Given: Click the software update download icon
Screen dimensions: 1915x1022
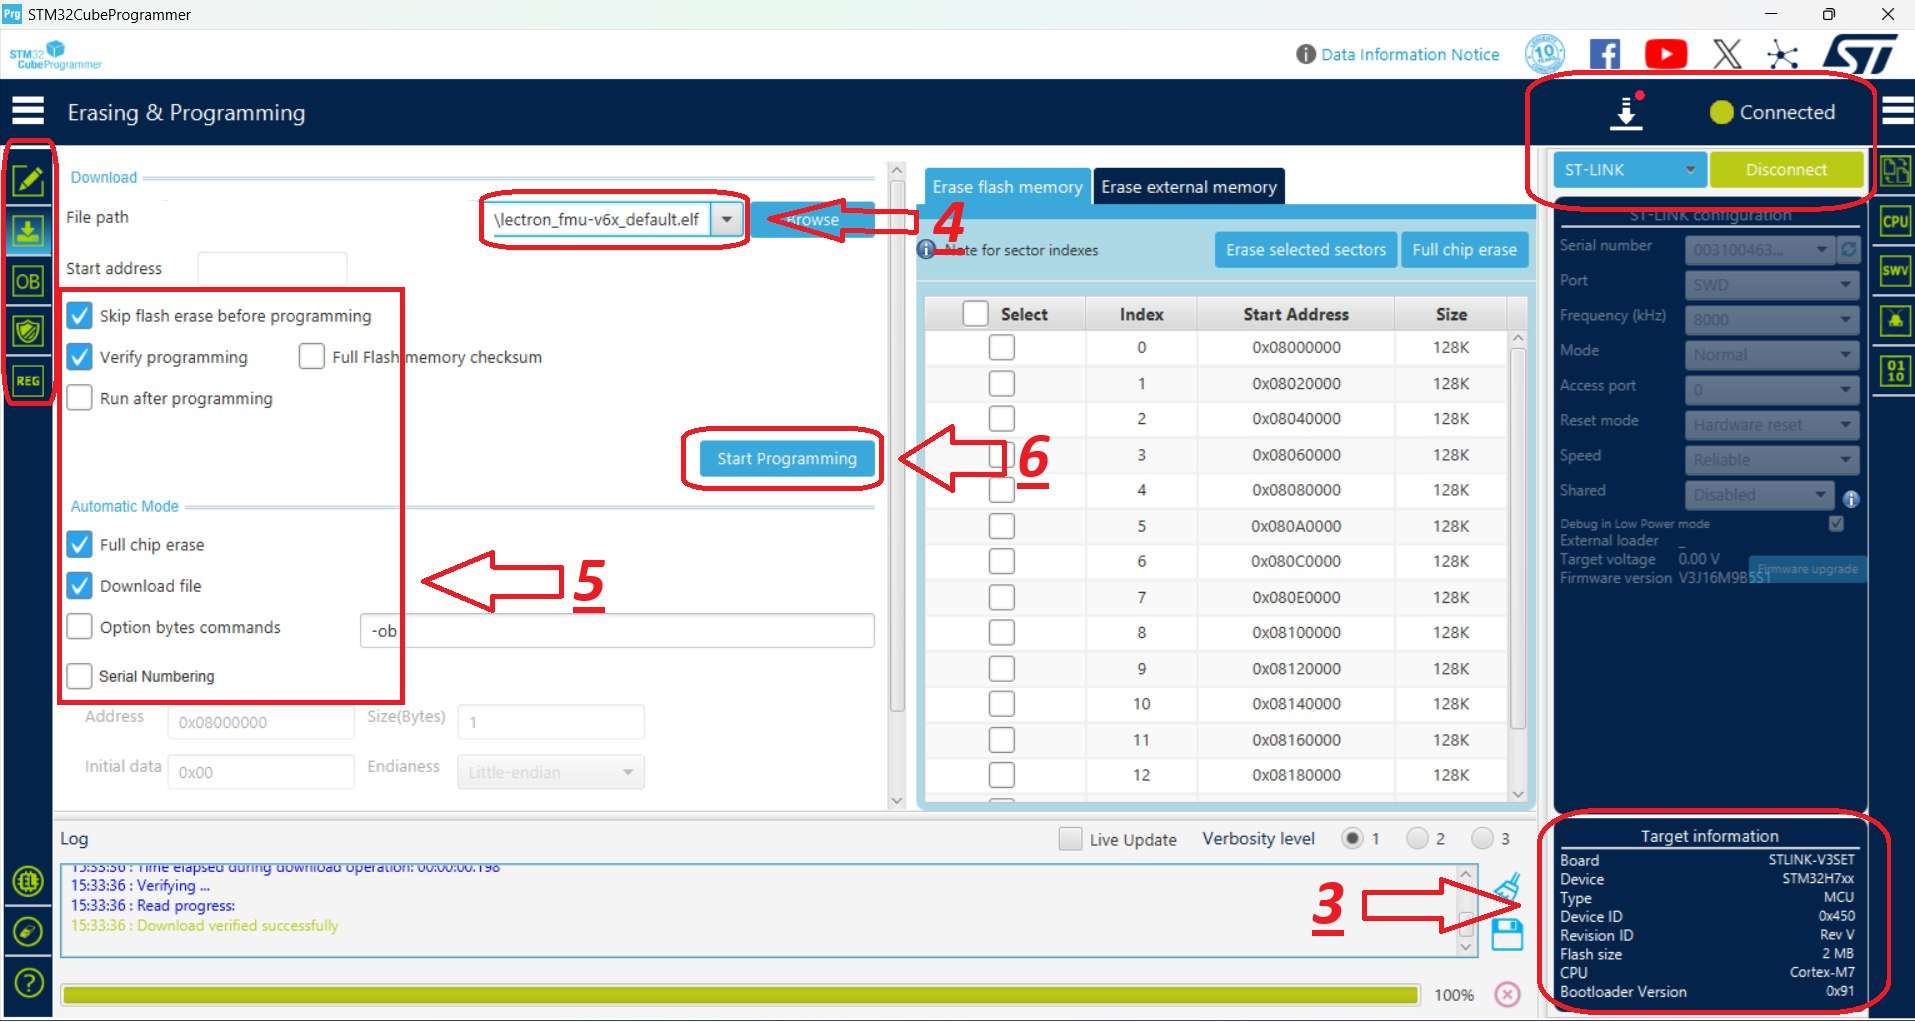Looking at the screenshot, I should [1627, 112].
